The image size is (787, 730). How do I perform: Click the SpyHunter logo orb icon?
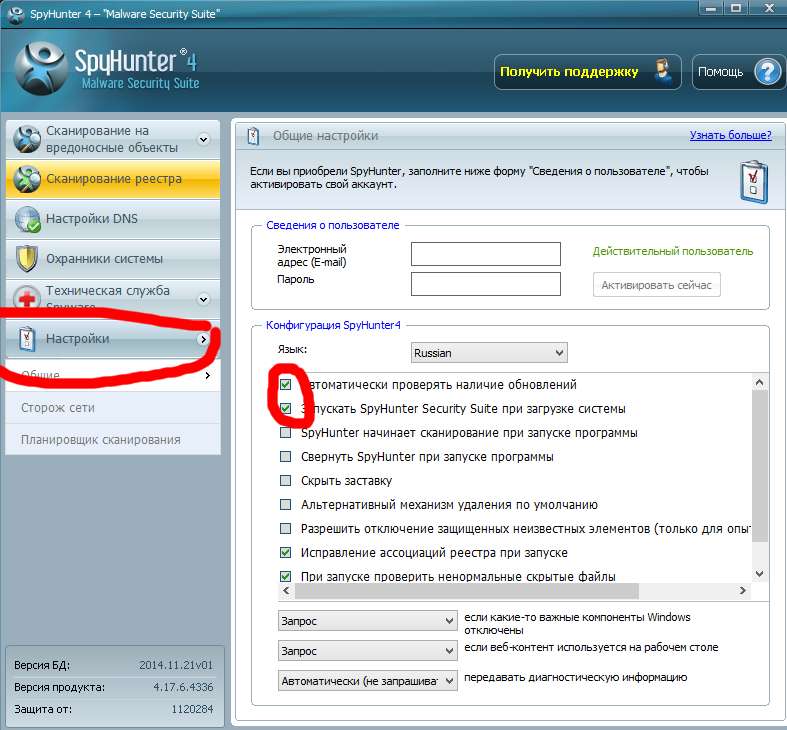coord(40,68)
